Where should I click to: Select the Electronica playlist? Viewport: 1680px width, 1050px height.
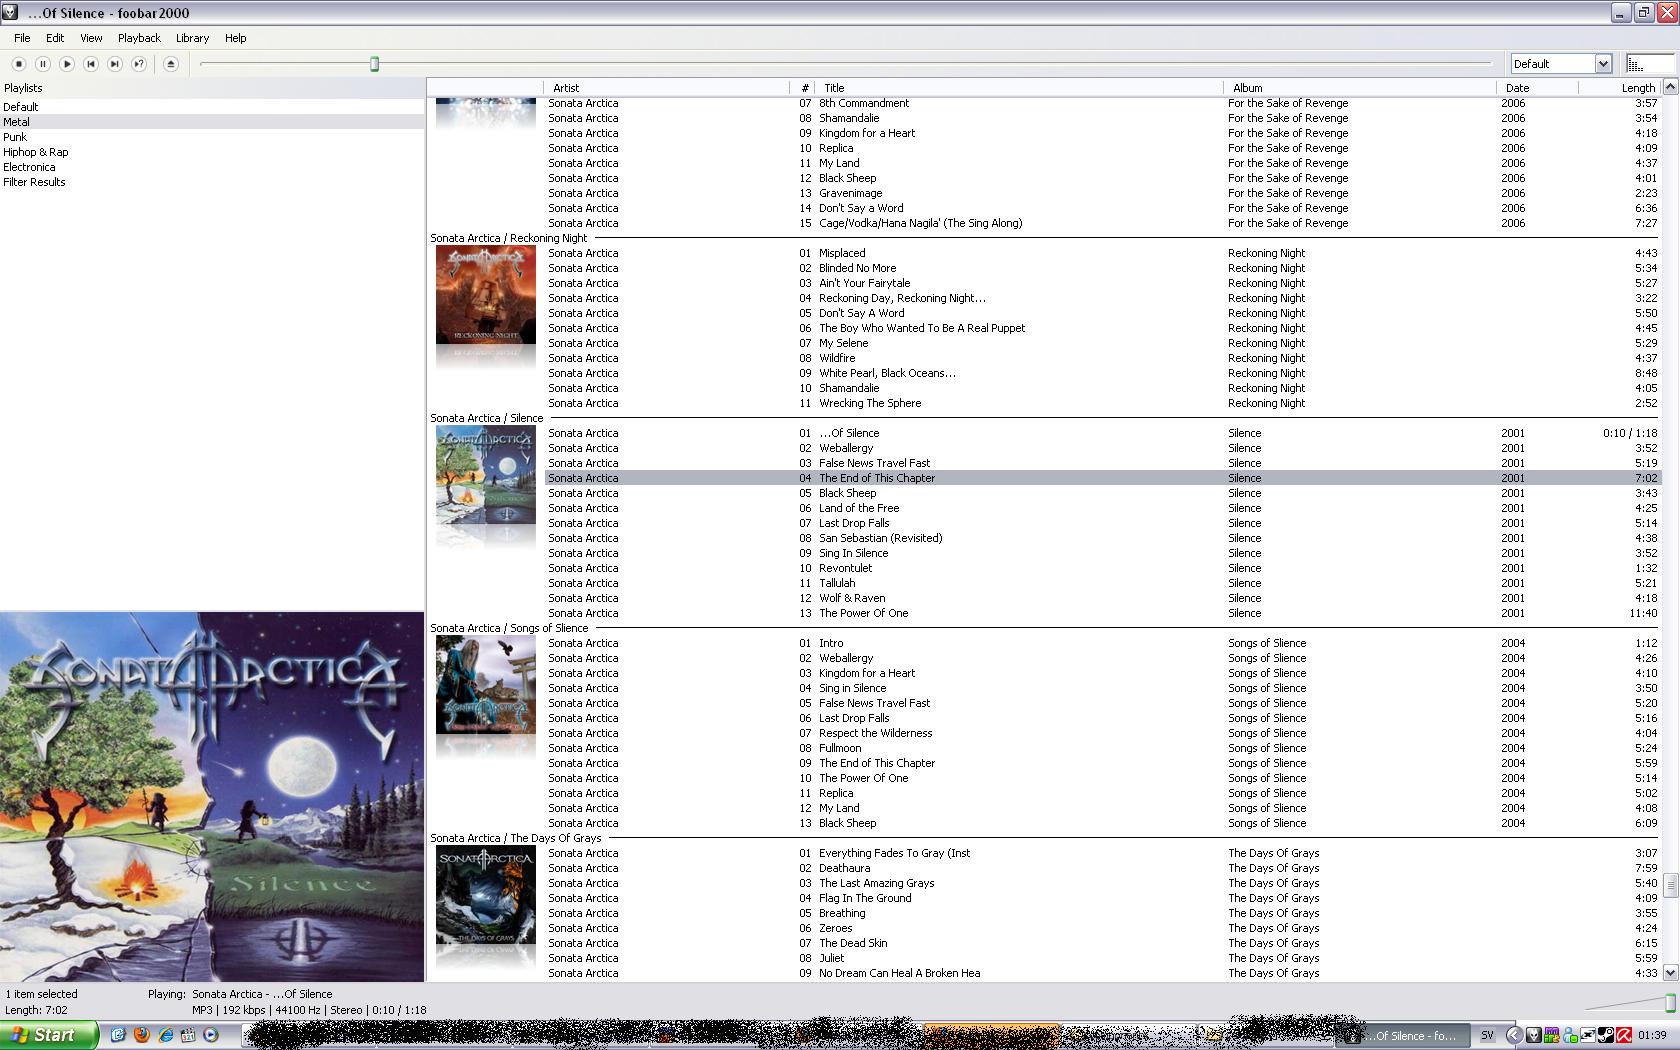click(x=29, y=167)
